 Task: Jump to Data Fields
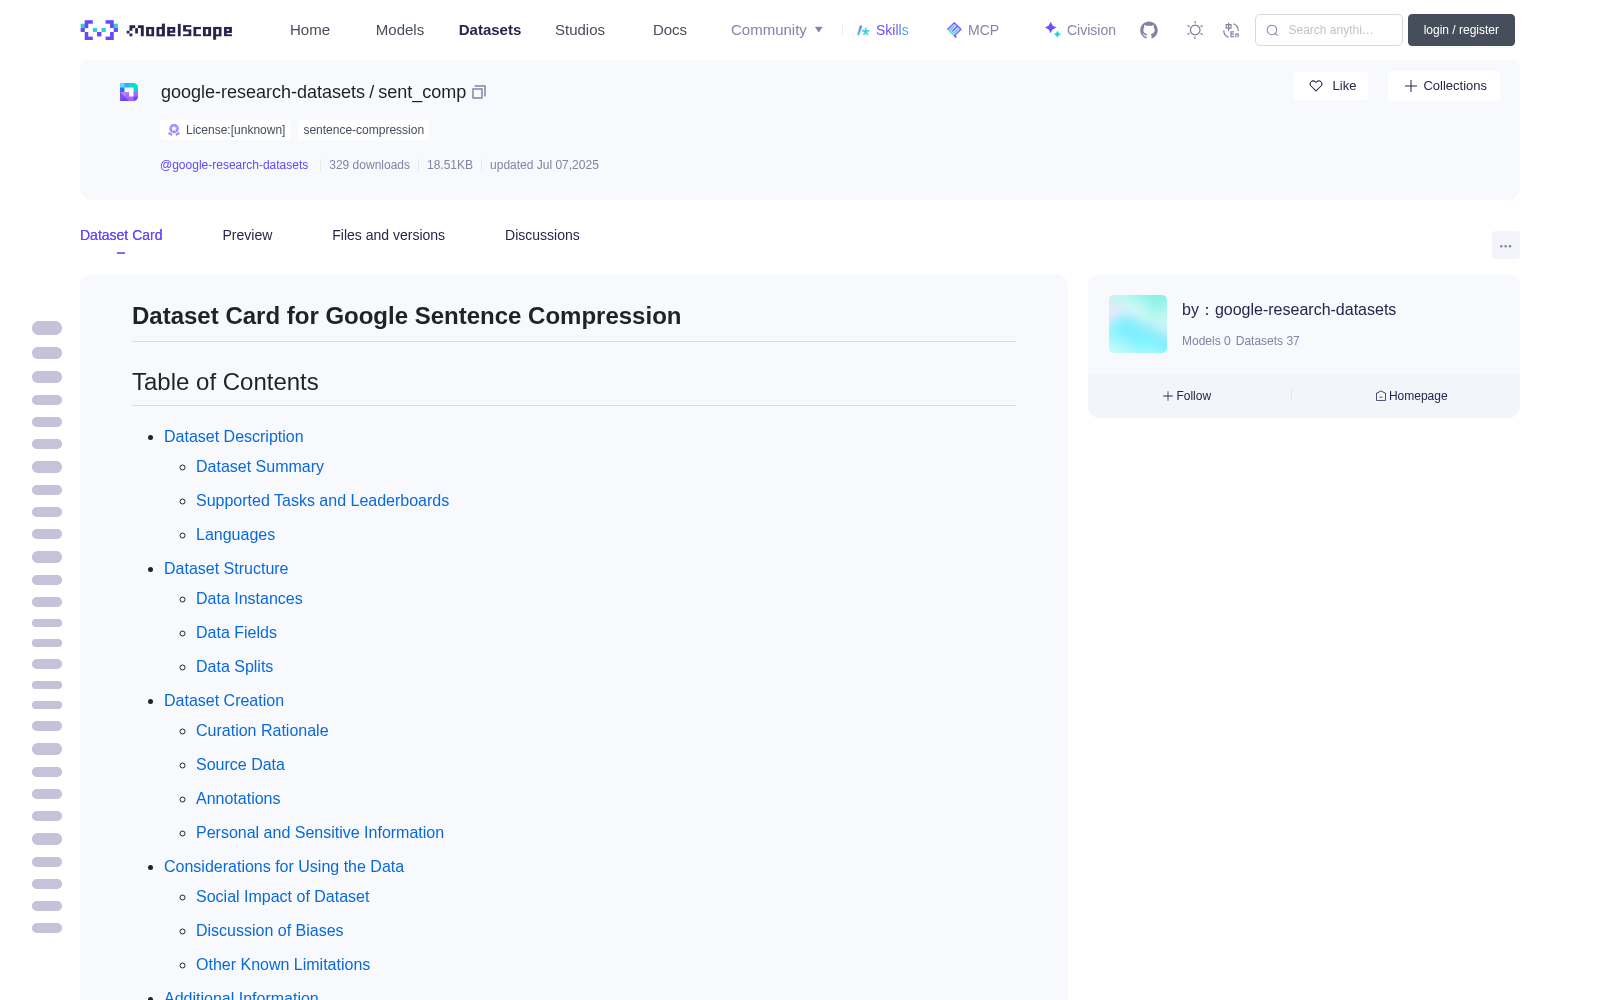(236, 632)
